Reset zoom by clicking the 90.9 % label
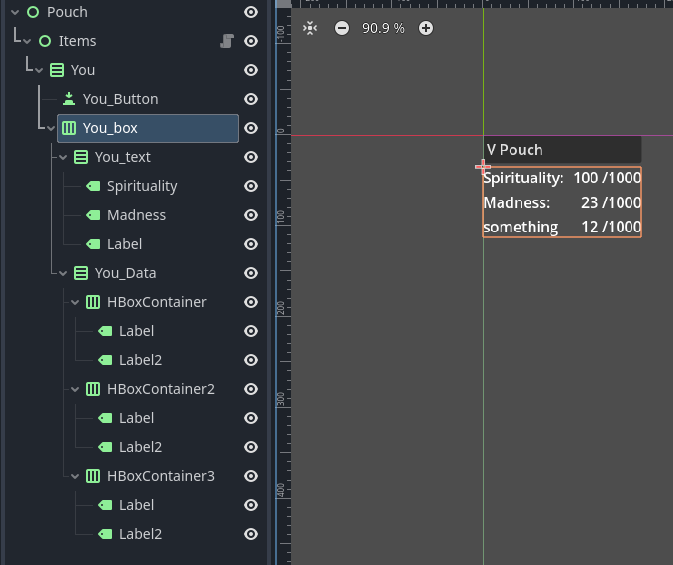 pyautogui.click(x=383, y=28)
